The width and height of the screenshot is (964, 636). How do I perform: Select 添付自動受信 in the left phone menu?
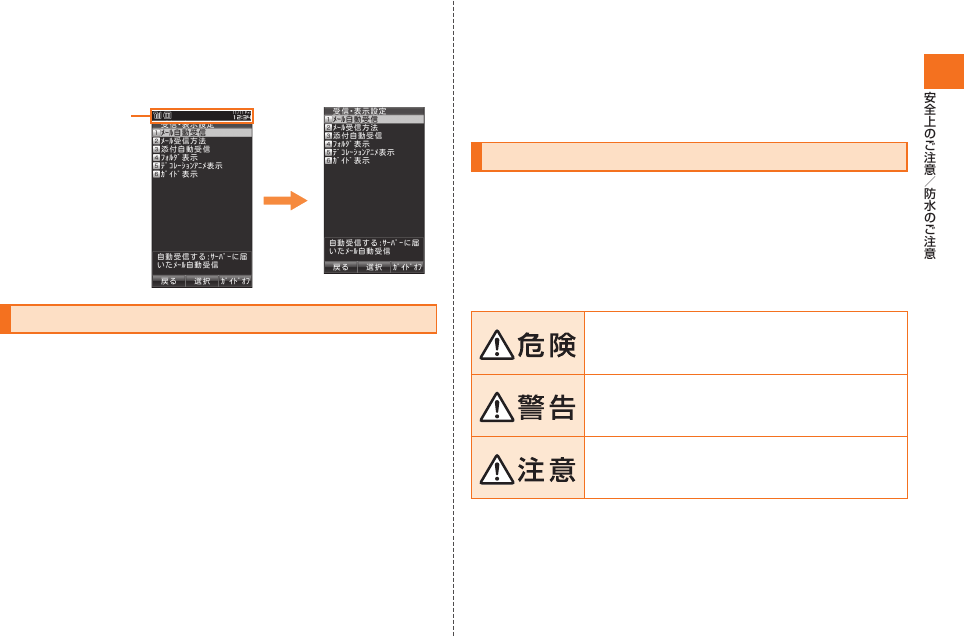pyautogui.click(x=185, y=149)
